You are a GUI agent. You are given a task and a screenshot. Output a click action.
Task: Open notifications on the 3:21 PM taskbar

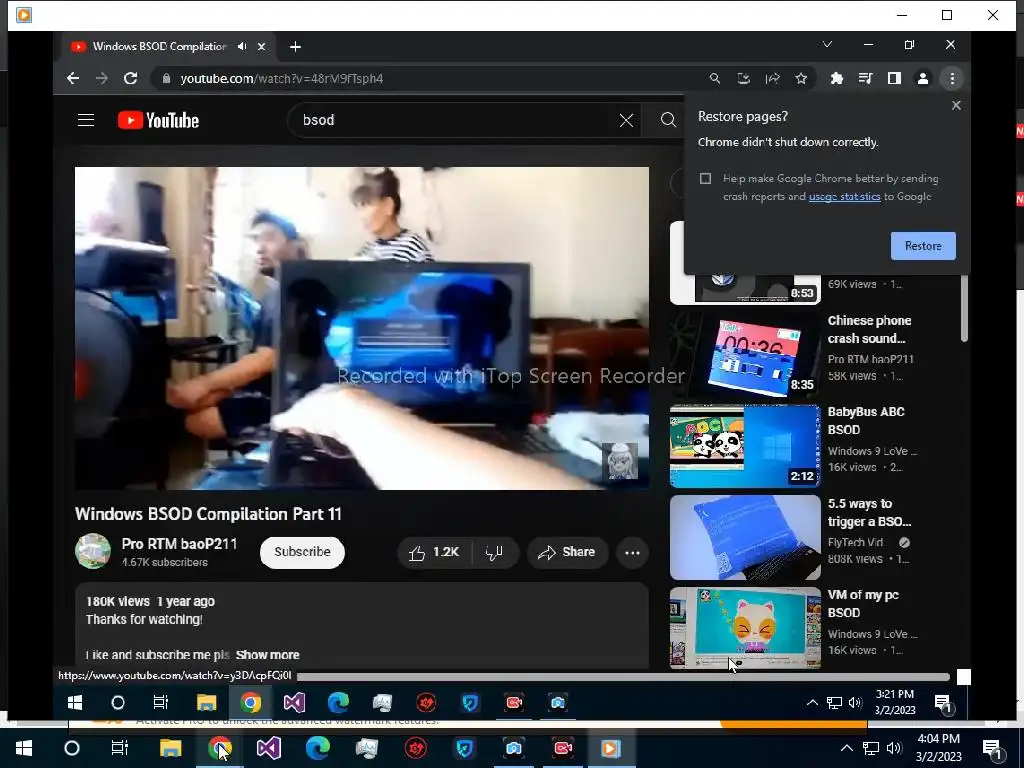pos(942,703)
